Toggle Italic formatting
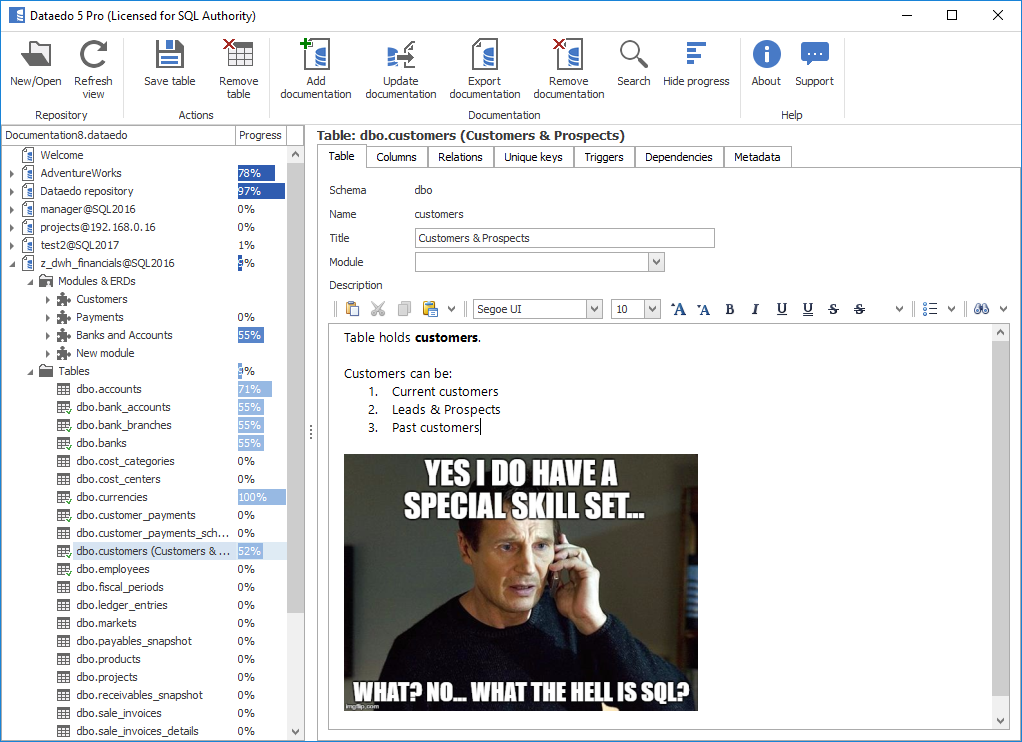Image resolution: width=1022 pixels, height=742 pixels. tap(755, 309)
